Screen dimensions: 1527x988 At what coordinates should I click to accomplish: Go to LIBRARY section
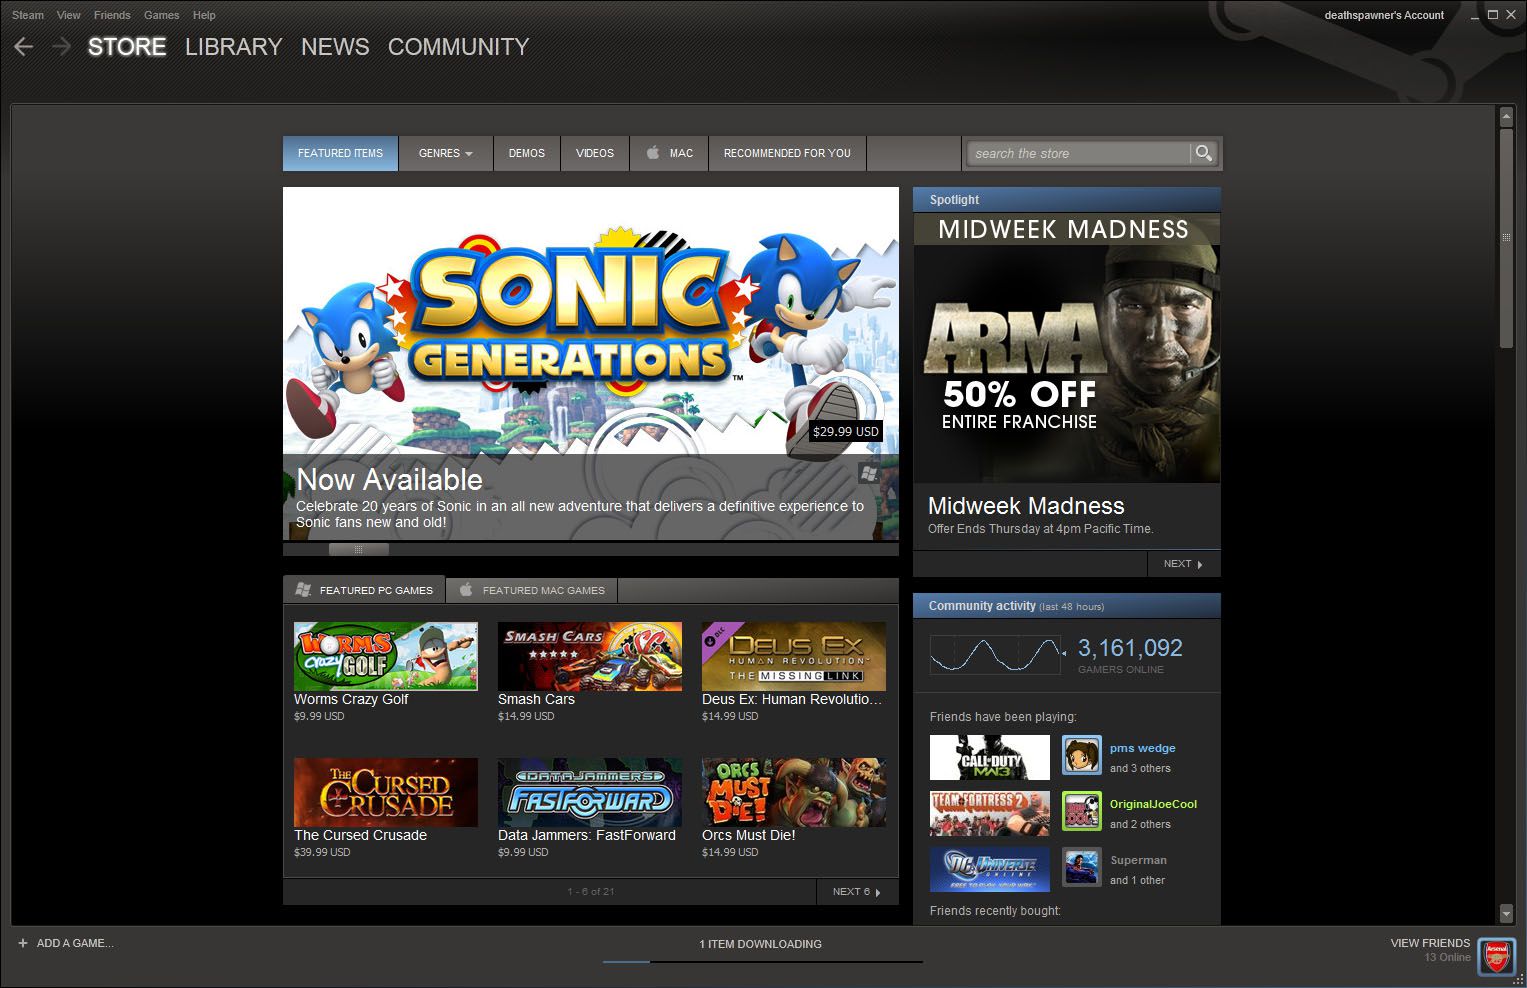click(233, 47)
